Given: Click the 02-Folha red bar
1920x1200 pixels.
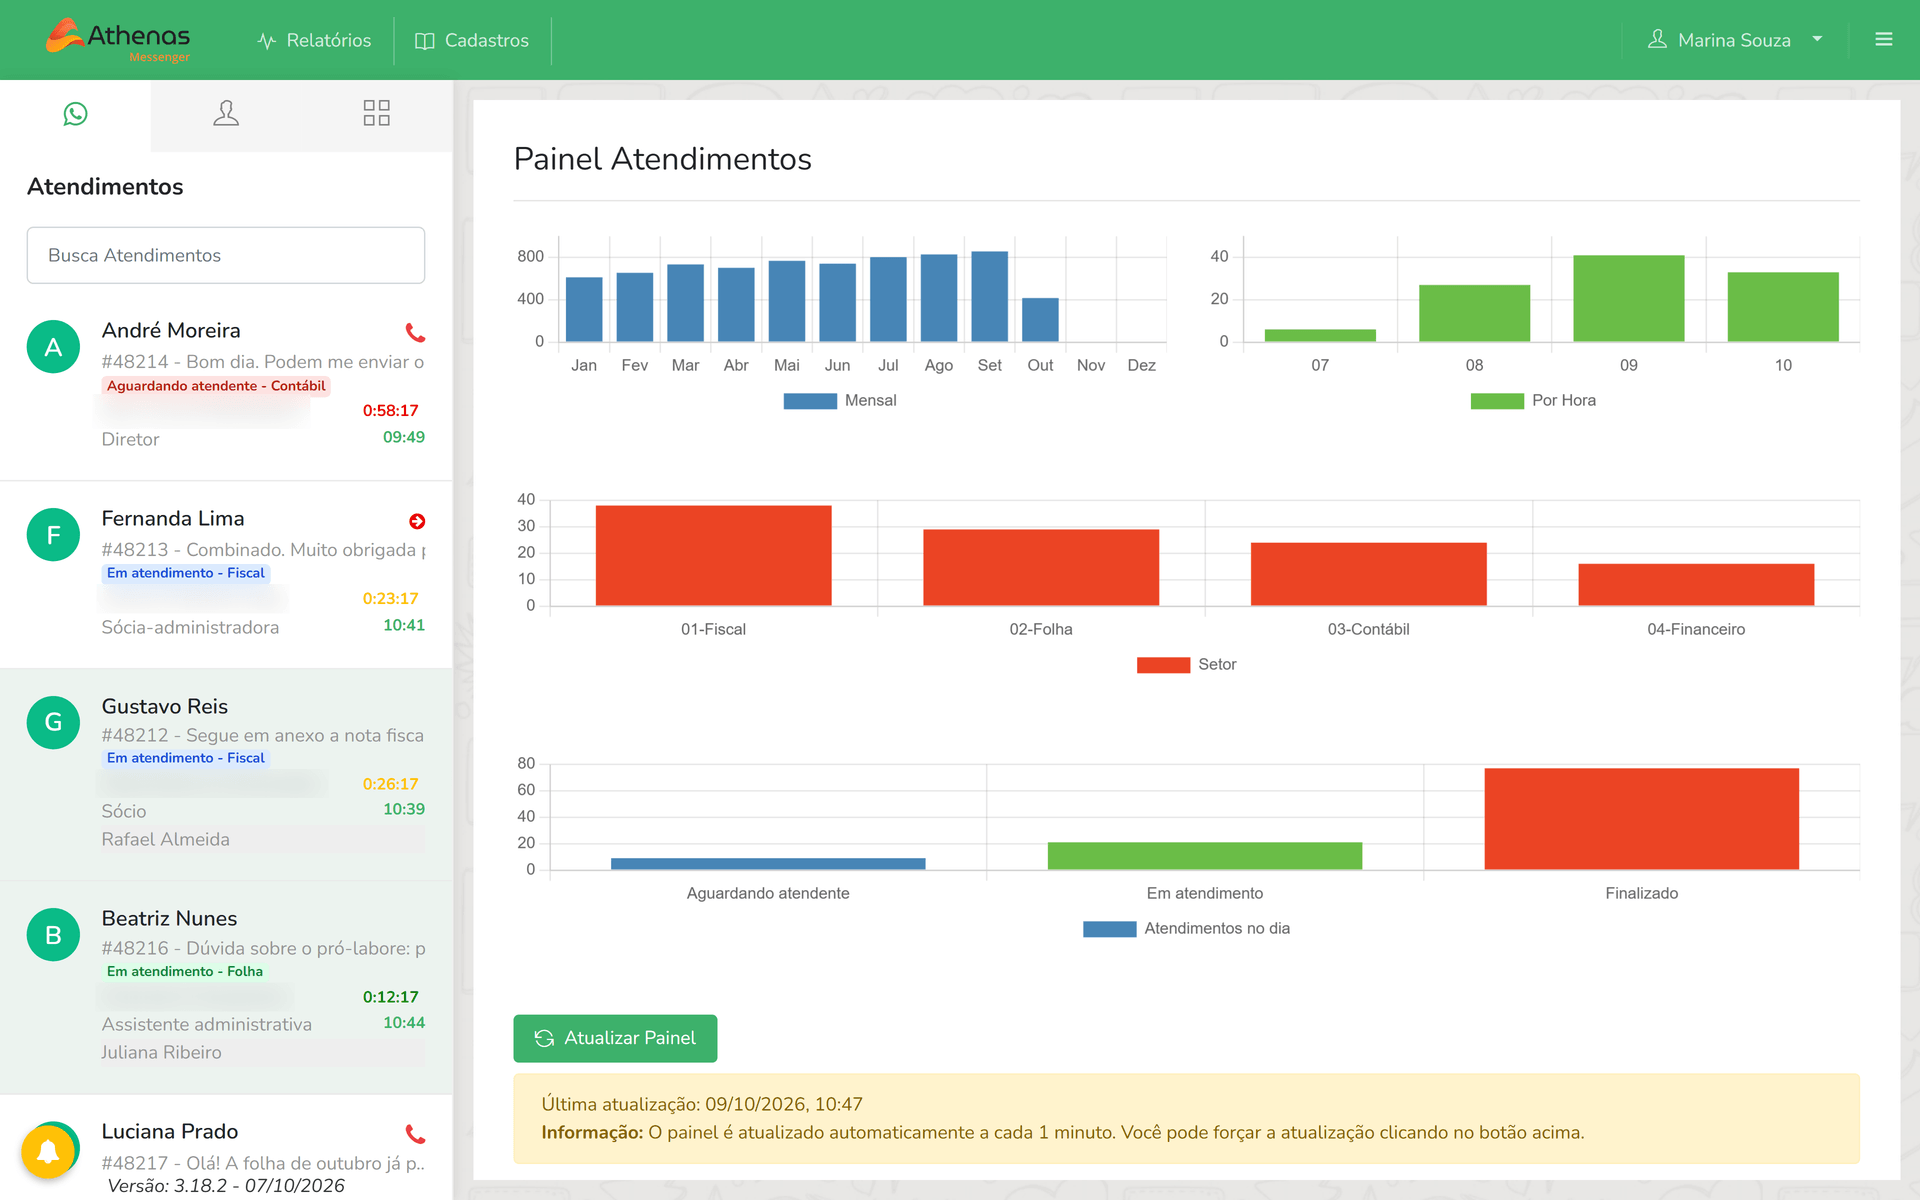Looking at the screenshot, I should click(1041, 567).
